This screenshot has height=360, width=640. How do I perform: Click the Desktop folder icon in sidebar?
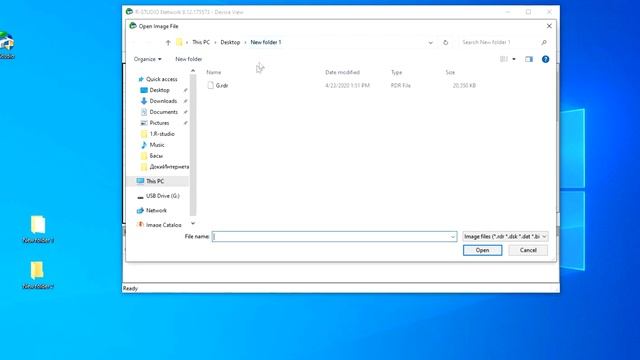click(144, 90)
